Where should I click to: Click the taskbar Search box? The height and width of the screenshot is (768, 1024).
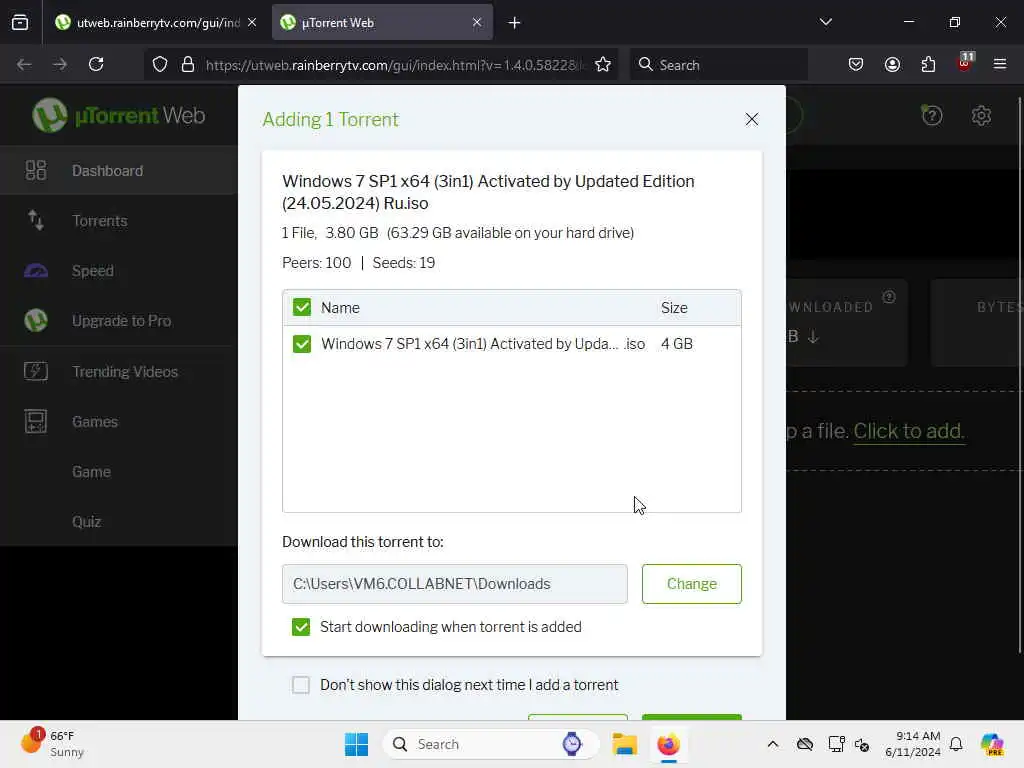pos(490,744)
